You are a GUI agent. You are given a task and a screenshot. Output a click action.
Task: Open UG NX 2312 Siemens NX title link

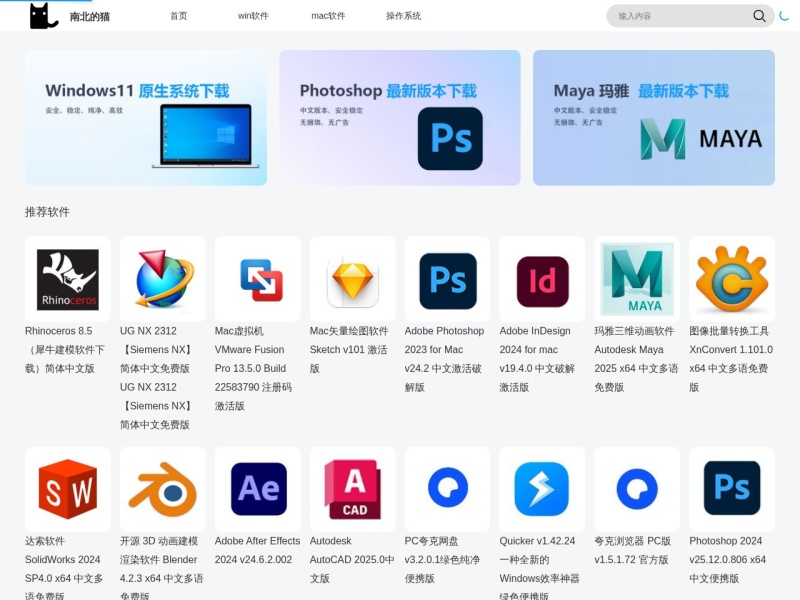(156, 378)
